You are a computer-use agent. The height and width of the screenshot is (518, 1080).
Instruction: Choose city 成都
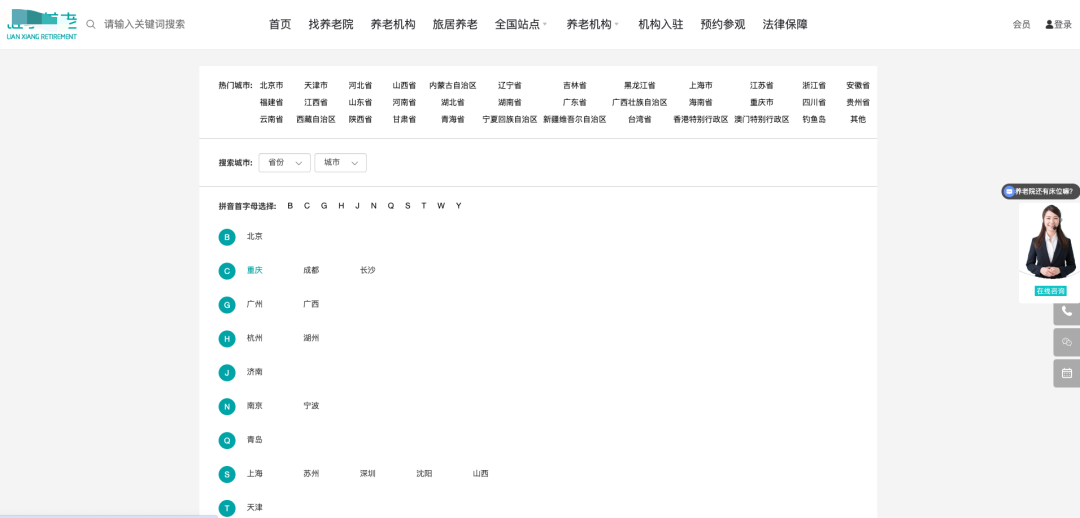click(311, 270)
